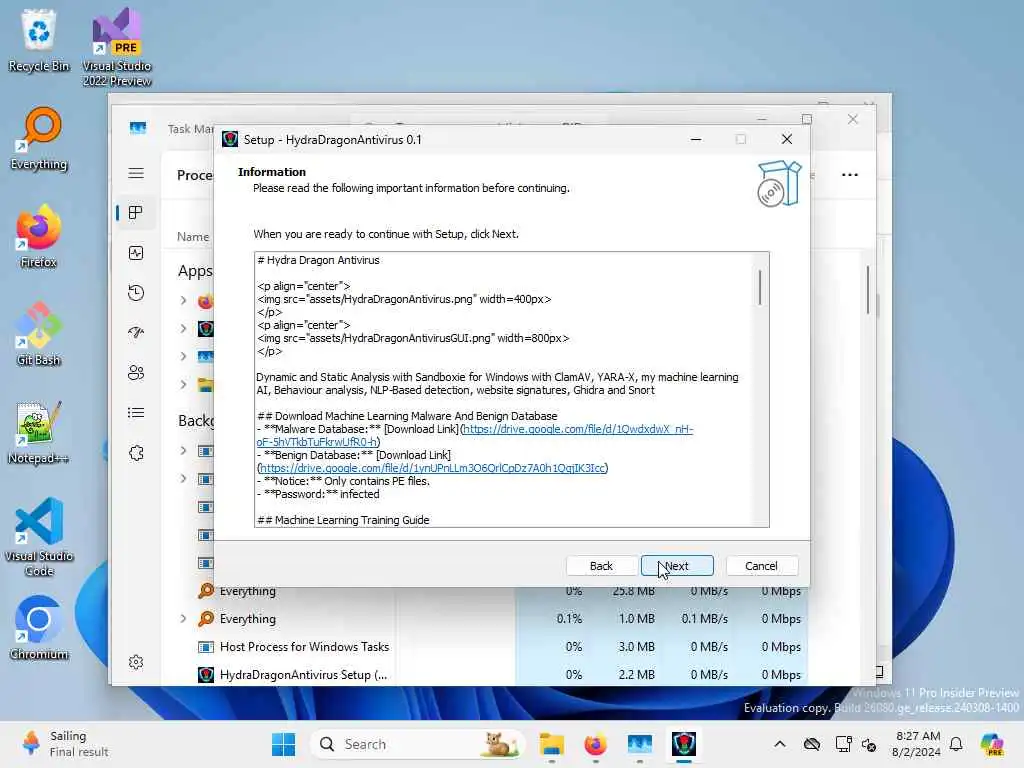Expand first background process row in Task Manager
This screenshot has height=768, width=1024.
pos(184,451)
